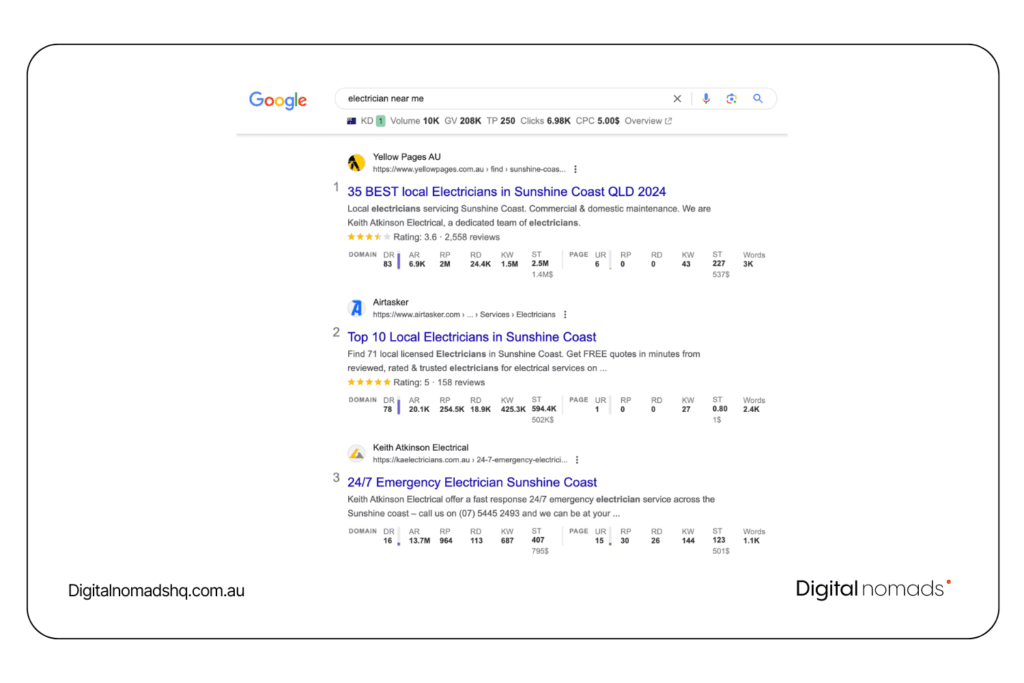
Task: Click the 'Clicks 6.98K' metric
Action: [545, 121]
